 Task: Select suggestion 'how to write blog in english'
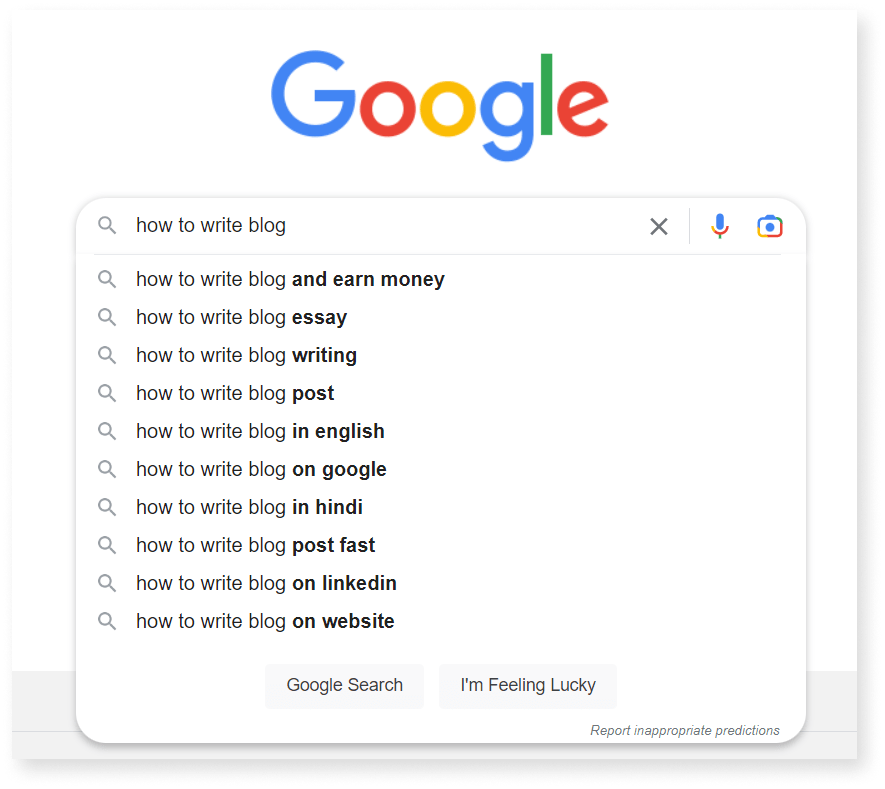[x=260, y=431]
